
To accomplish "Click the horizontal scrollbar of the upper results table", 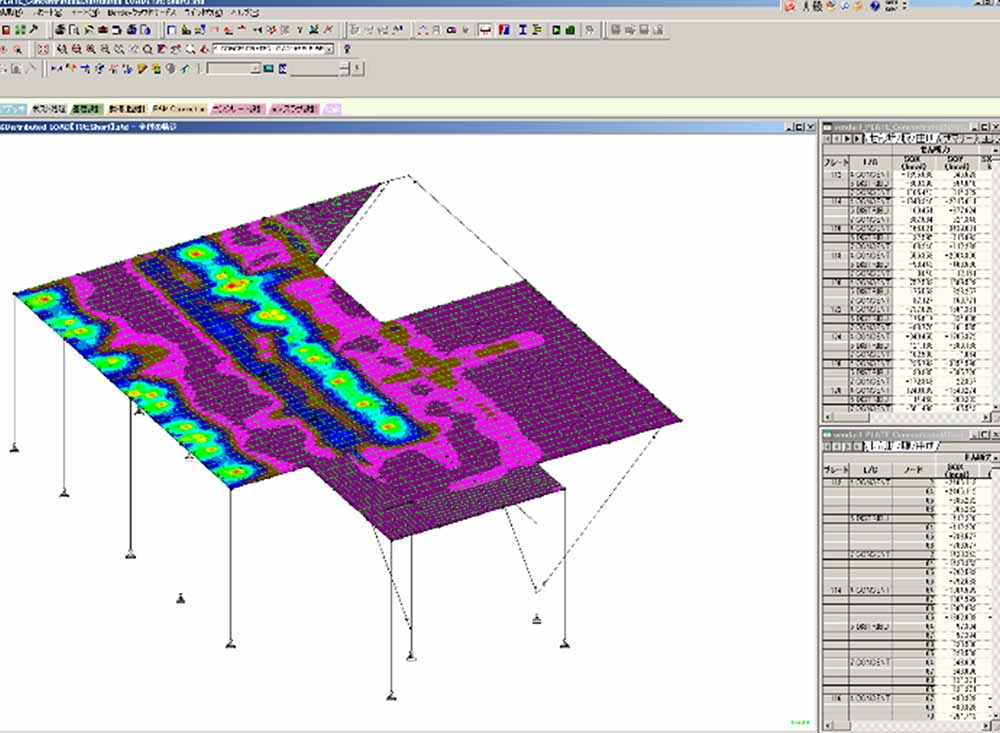I will point(908,417).
